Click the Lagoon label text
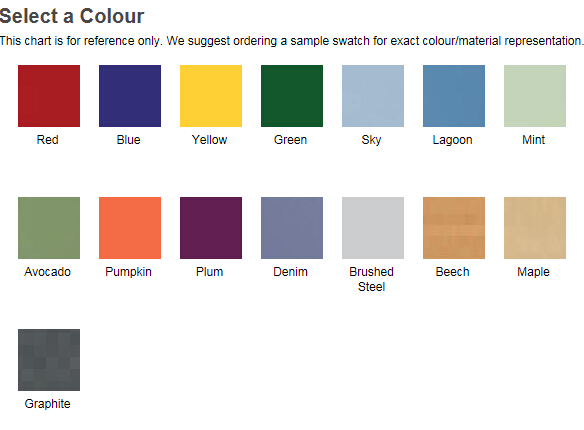The image size is (584, 430). [x=453, y=140]
